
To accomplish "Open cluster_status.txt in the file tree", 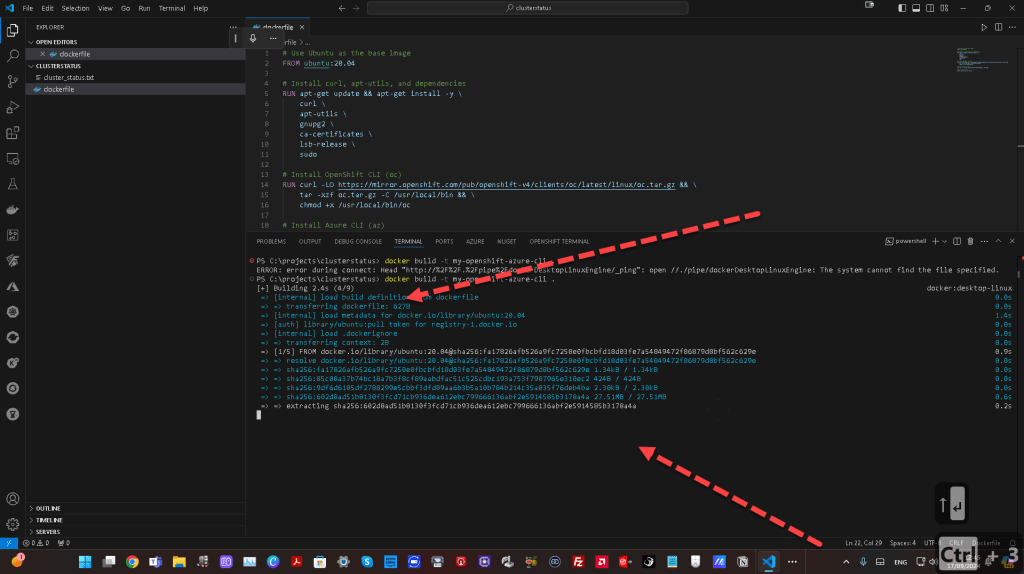I will (69, 78).
